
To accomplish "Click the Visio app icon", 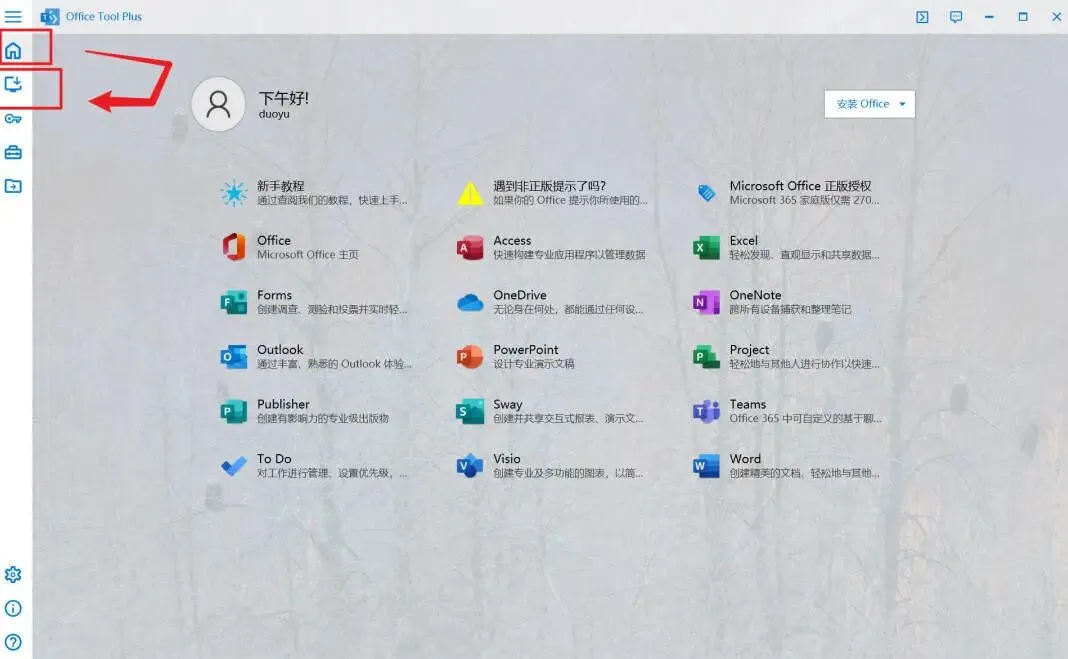I will tap(470, 466).
